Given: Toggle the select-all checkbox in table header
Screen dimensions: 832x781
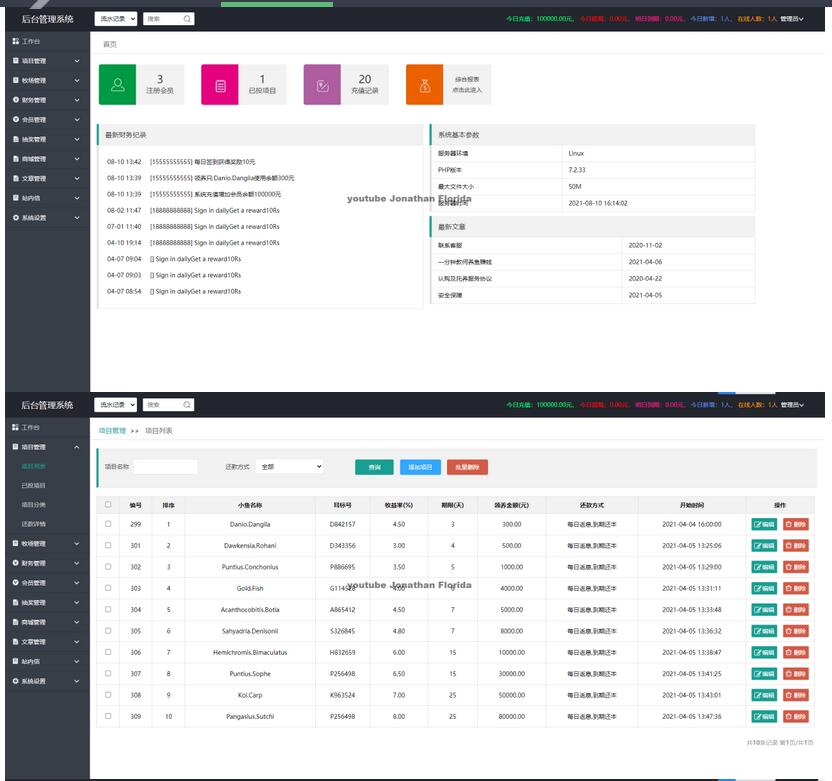Looking at the screenshot, I should [x=108, y=505].
